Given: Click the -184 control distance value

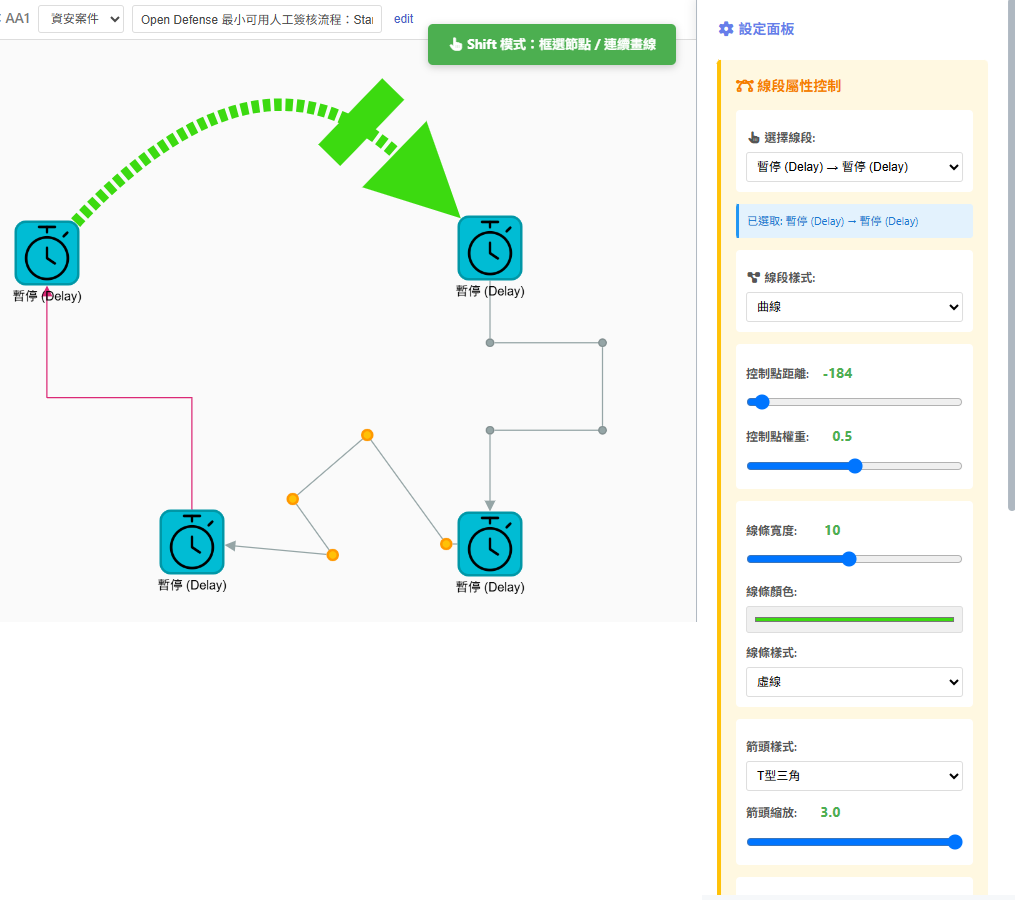Looking at the screenshot, I should [837, 374].
